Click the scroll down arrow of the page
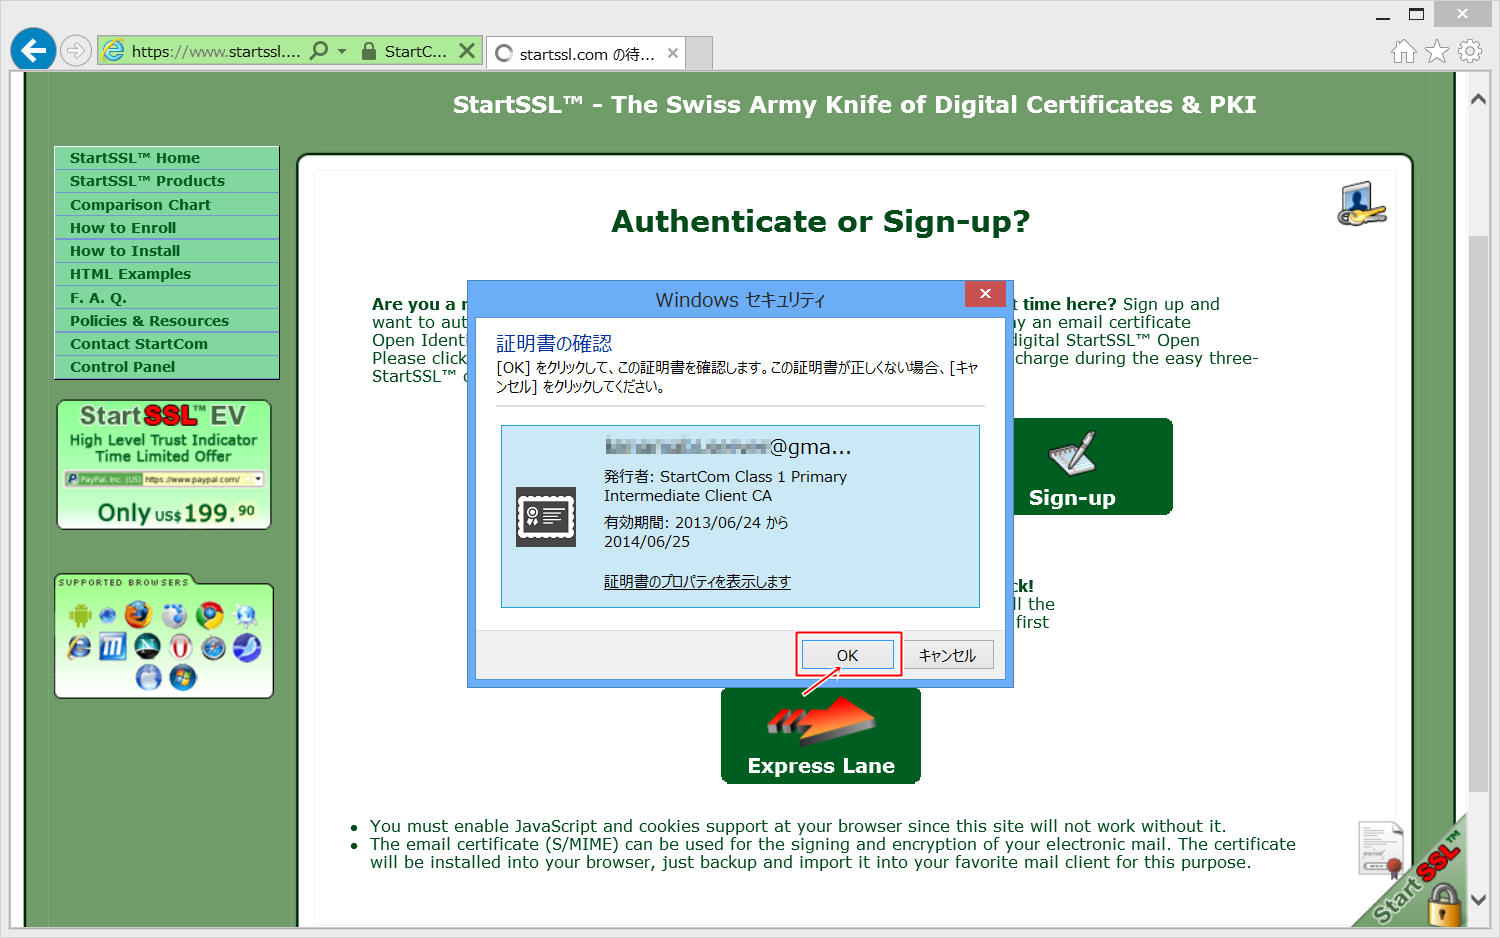 click(x=1478, y=899)
